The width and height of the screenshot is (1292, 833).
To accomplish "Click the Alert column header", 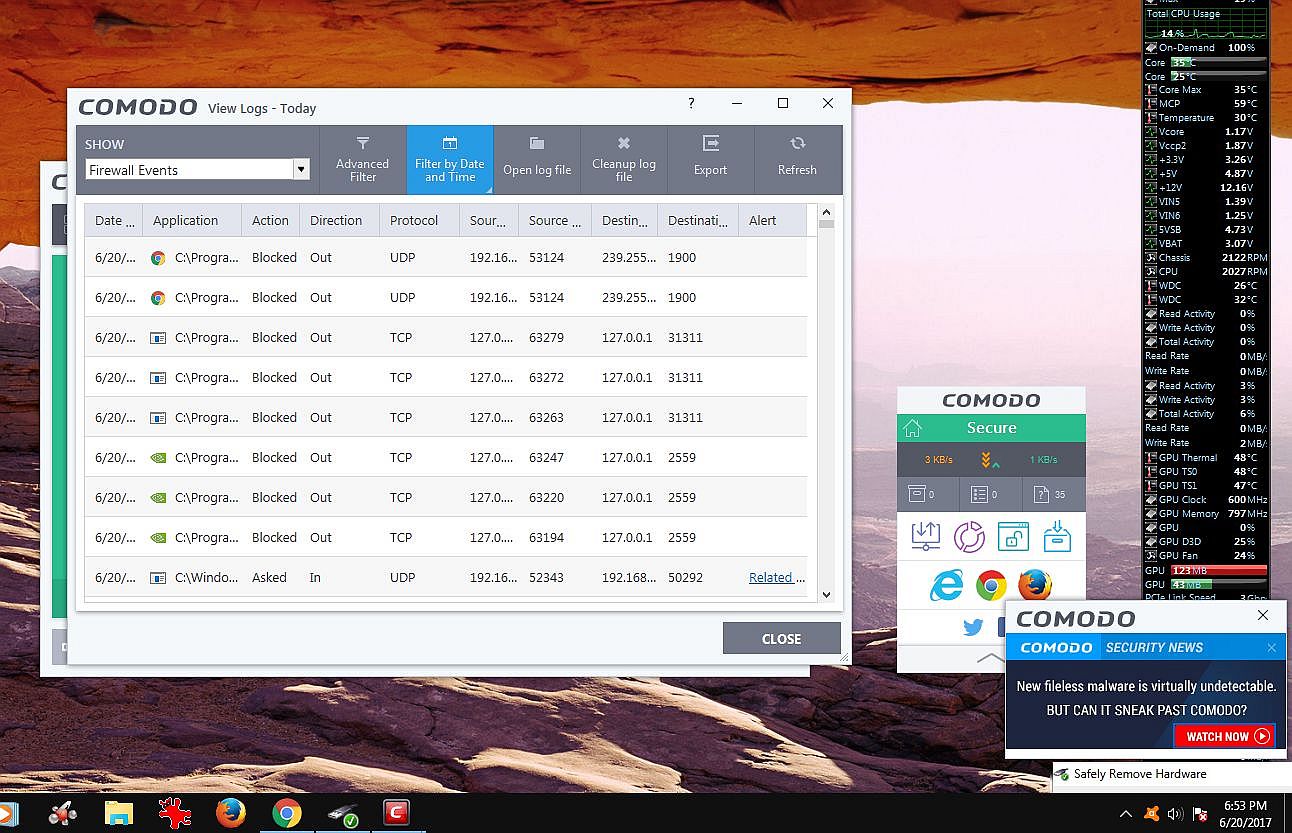I will click(x=772, y=221).
